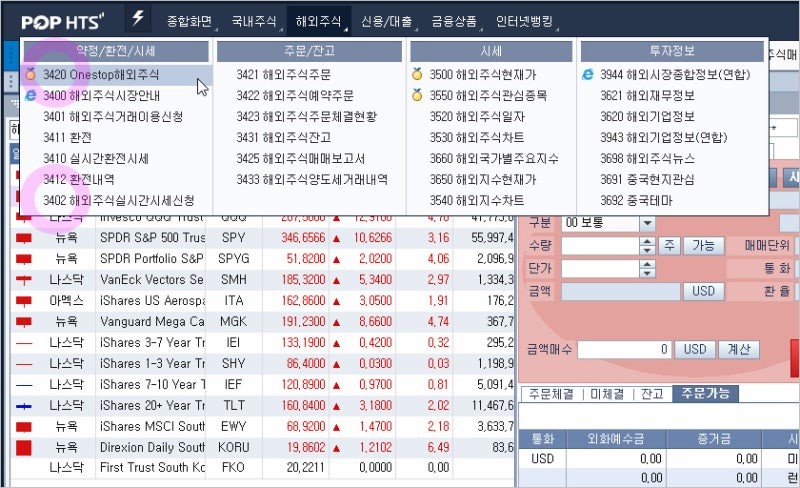Open 3540 해외지수차트

pos(477,200)
